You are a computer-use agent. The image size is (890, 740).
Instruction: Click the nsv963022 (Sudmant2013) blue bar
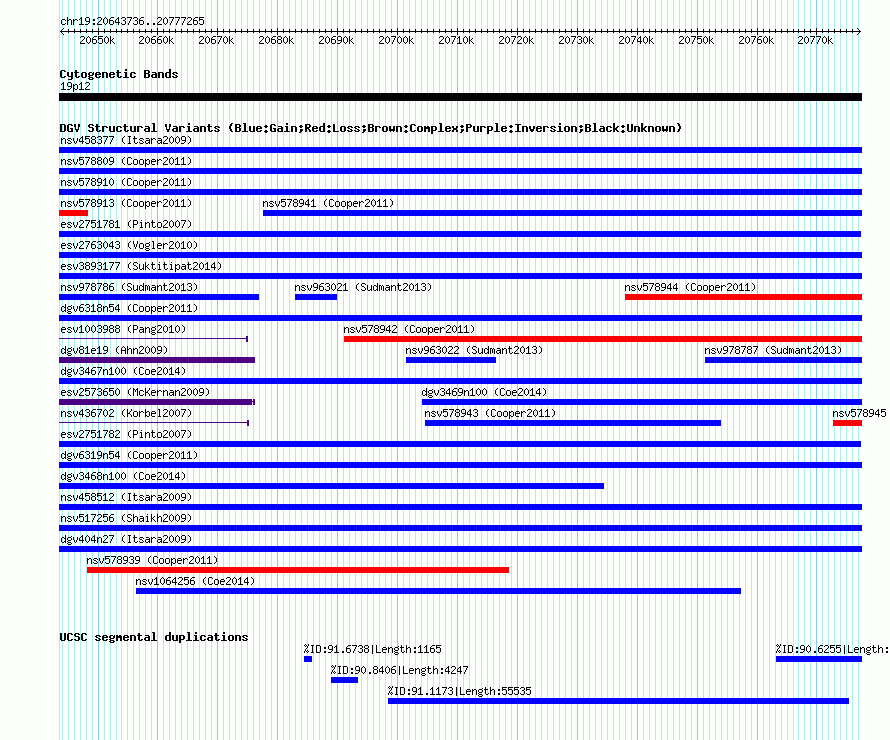[x=451, y=360]
